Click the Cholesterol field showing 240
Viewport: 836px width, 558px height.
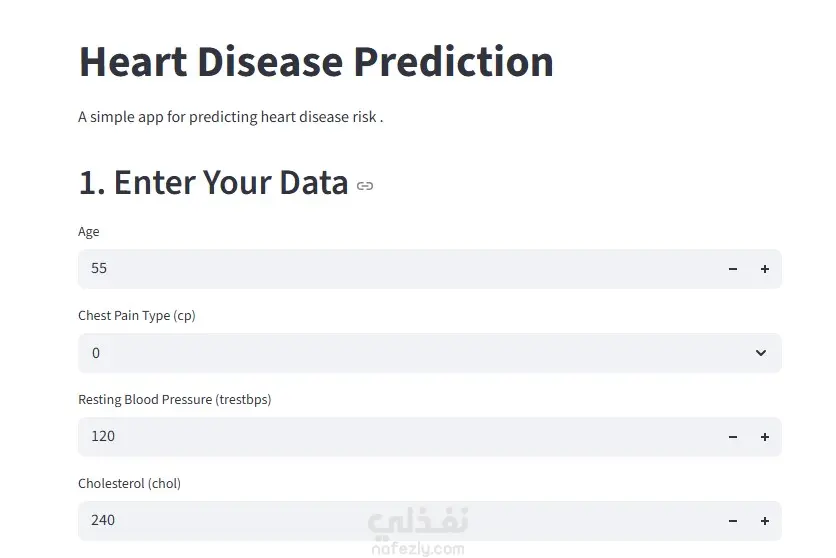(390, 521)
